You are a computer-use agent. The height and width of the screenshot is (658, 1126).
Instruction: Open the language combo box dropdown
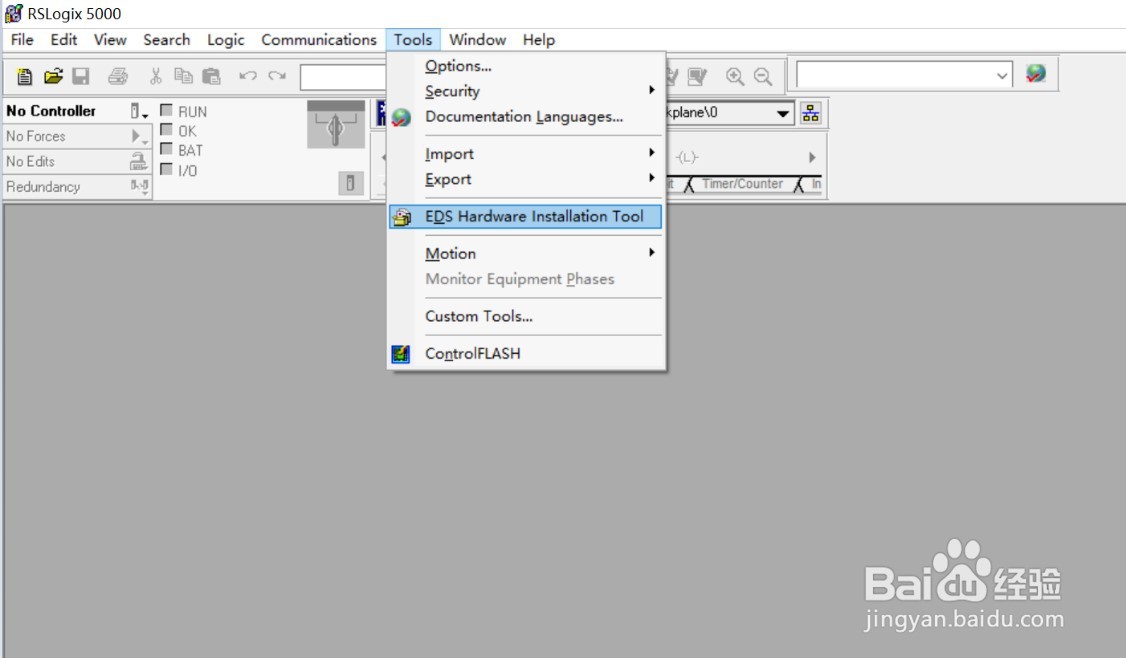(1002, 75)
